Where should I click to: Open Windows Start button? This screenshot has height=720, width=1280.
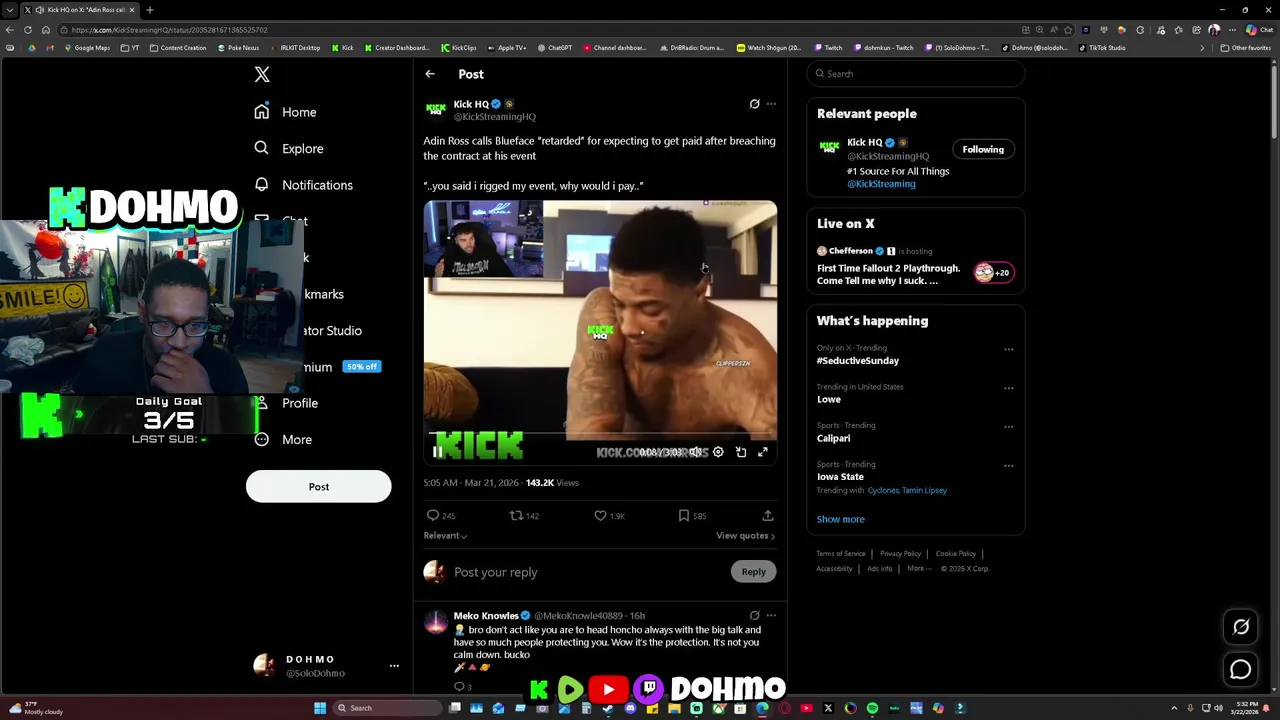[320, 708]
